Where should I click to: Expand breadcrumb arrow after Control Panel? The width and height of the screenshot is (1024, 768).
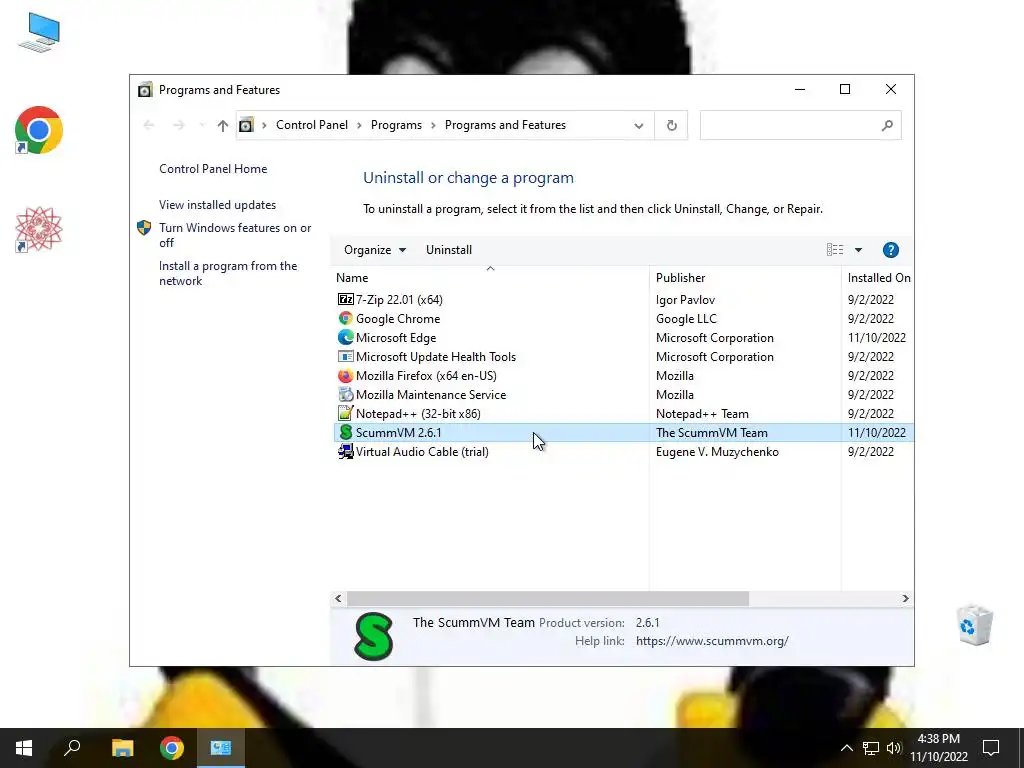tap(359, 125)
